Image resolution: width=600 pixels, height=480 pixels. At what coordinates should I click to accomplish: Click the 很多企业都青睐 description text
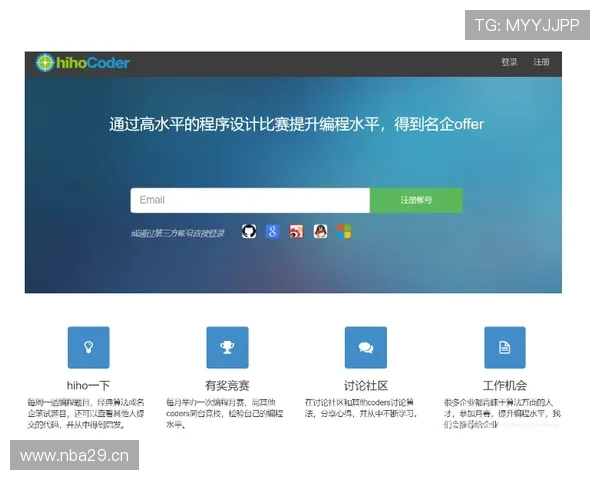click(502, 413)
